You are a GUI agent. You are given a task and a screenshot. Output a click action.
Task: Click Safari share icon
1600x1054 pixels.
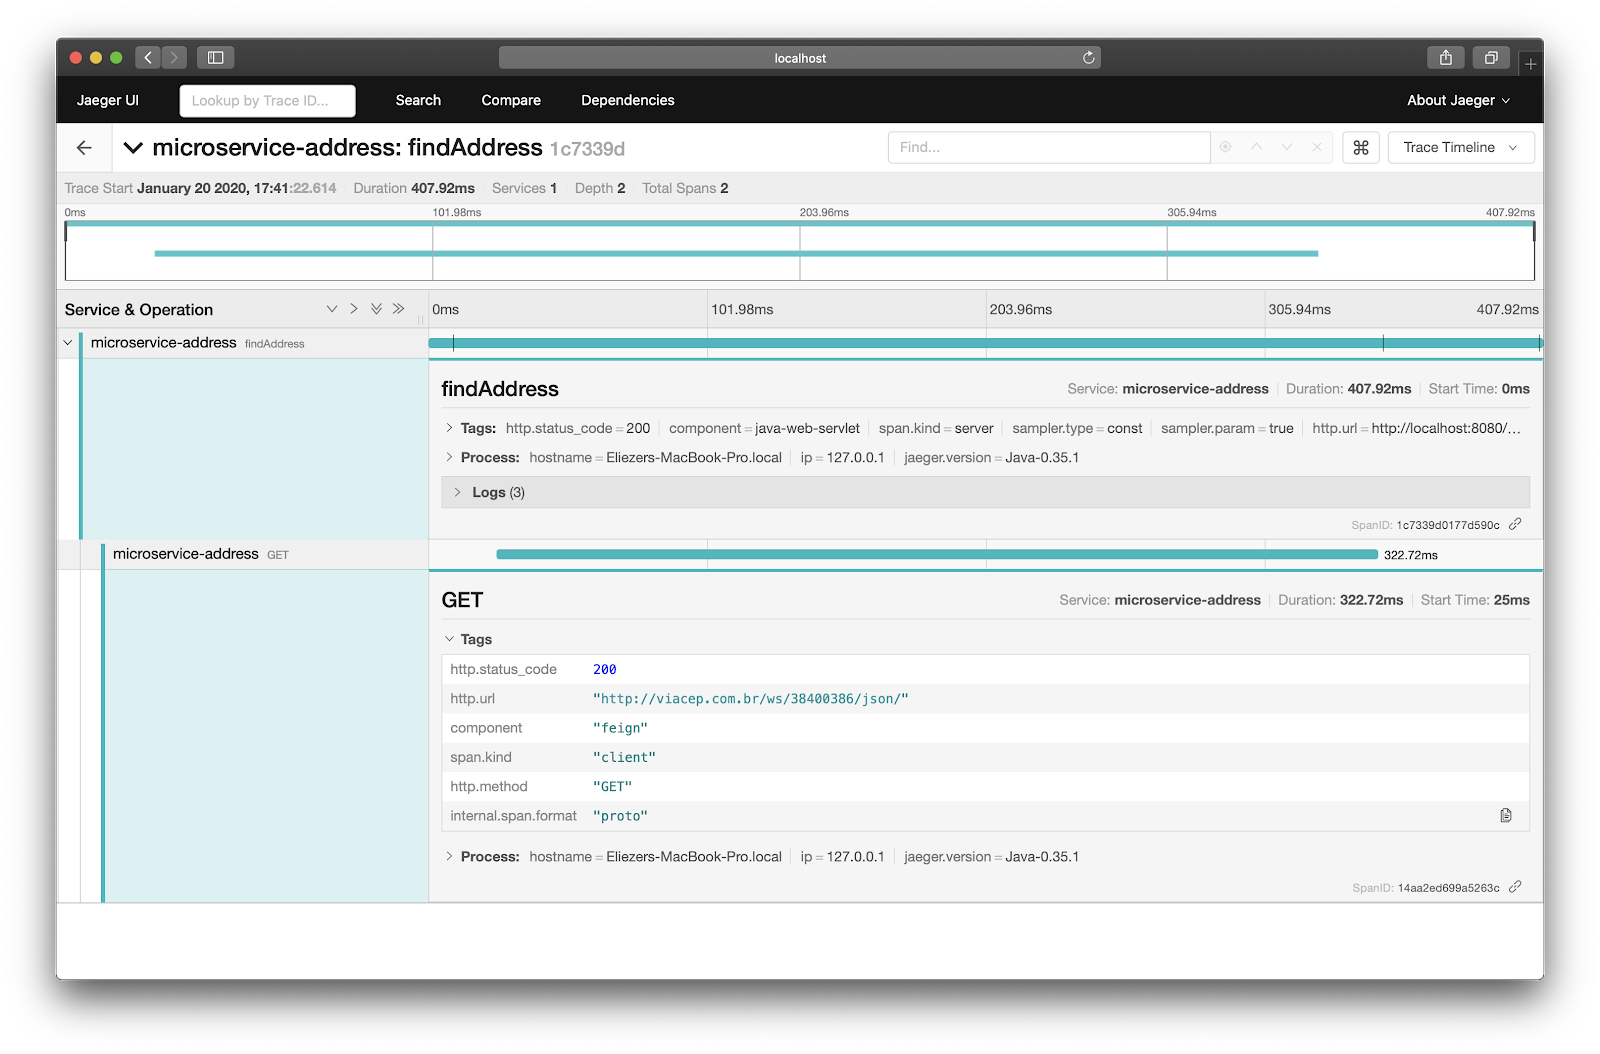coord(1445,58)
